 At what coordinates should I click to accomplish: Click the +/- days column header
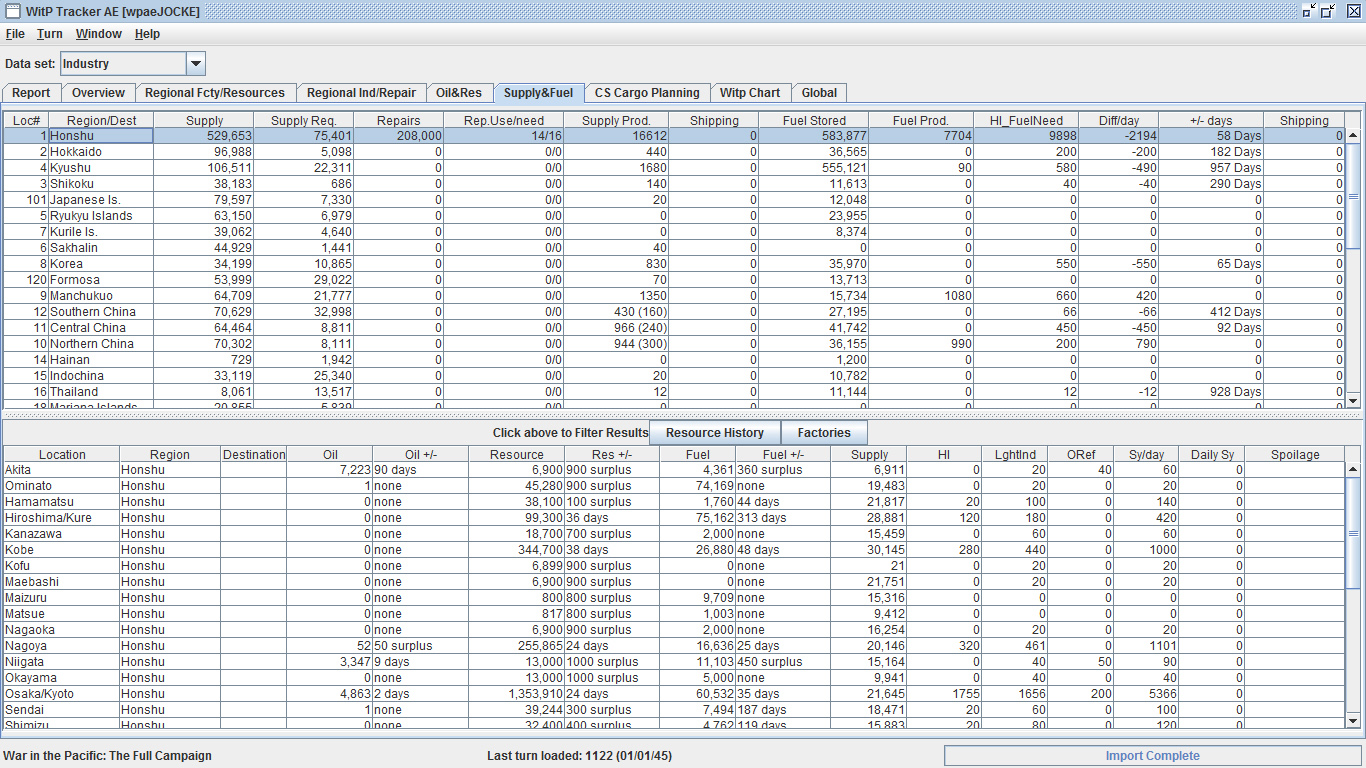[1211, 120]
